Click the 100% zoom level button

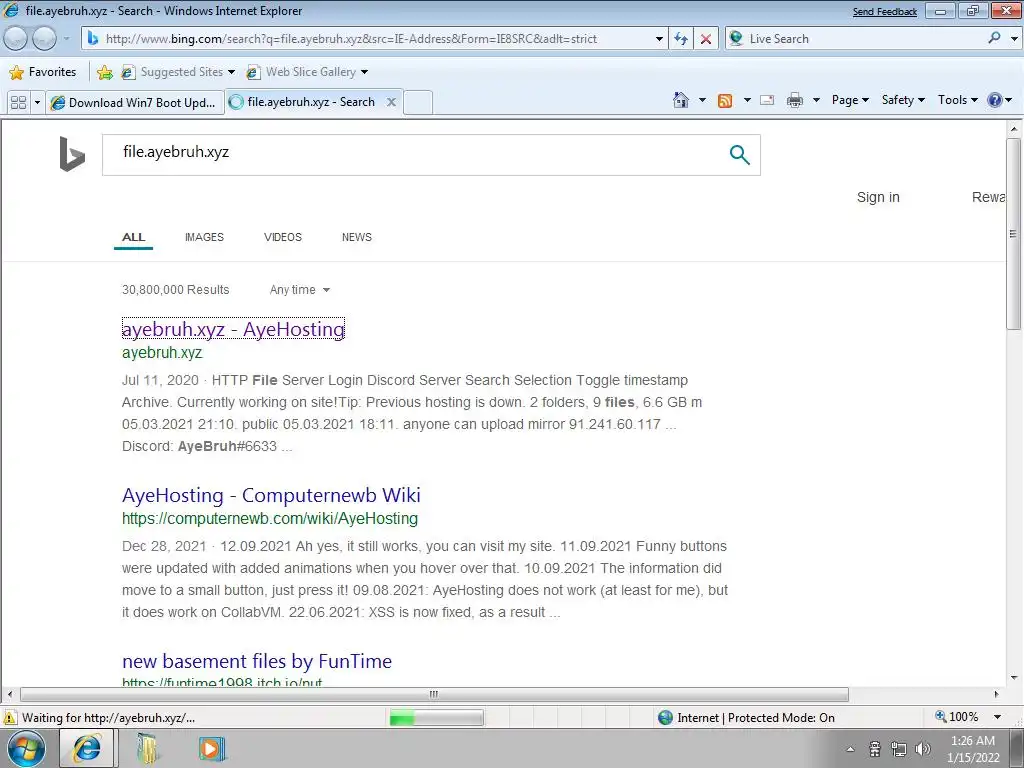(x=957, y=717)
